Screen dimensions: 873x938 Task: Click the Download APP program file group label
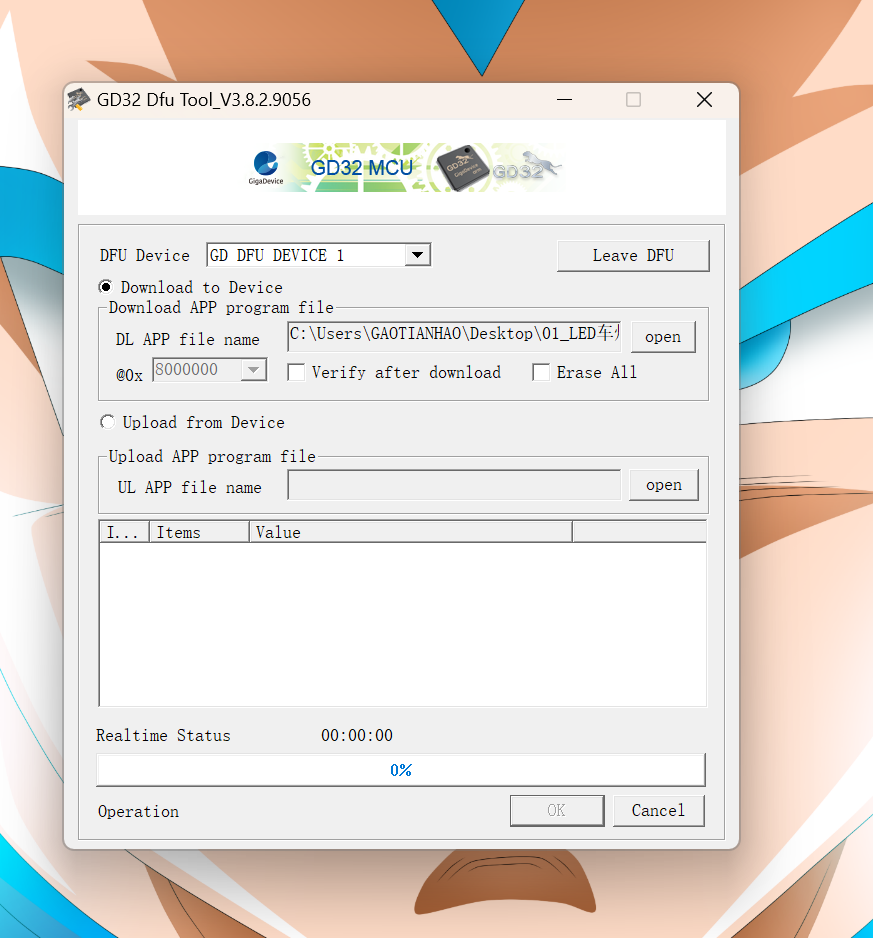coord(221,307)
